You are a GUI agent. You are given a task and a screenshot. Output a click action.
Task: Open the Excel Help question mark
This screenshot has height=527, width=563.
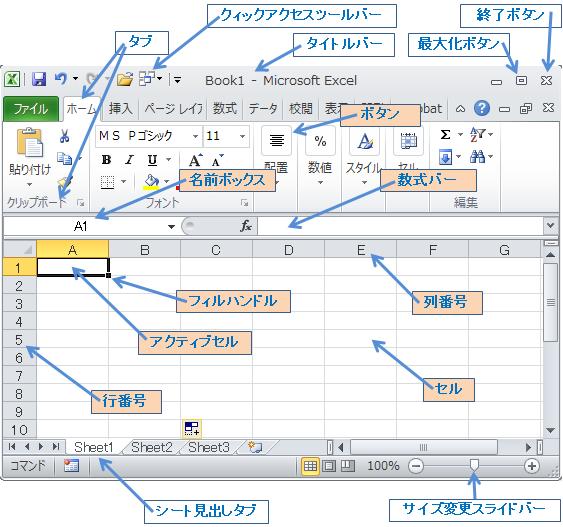click(x=481, y=108)
